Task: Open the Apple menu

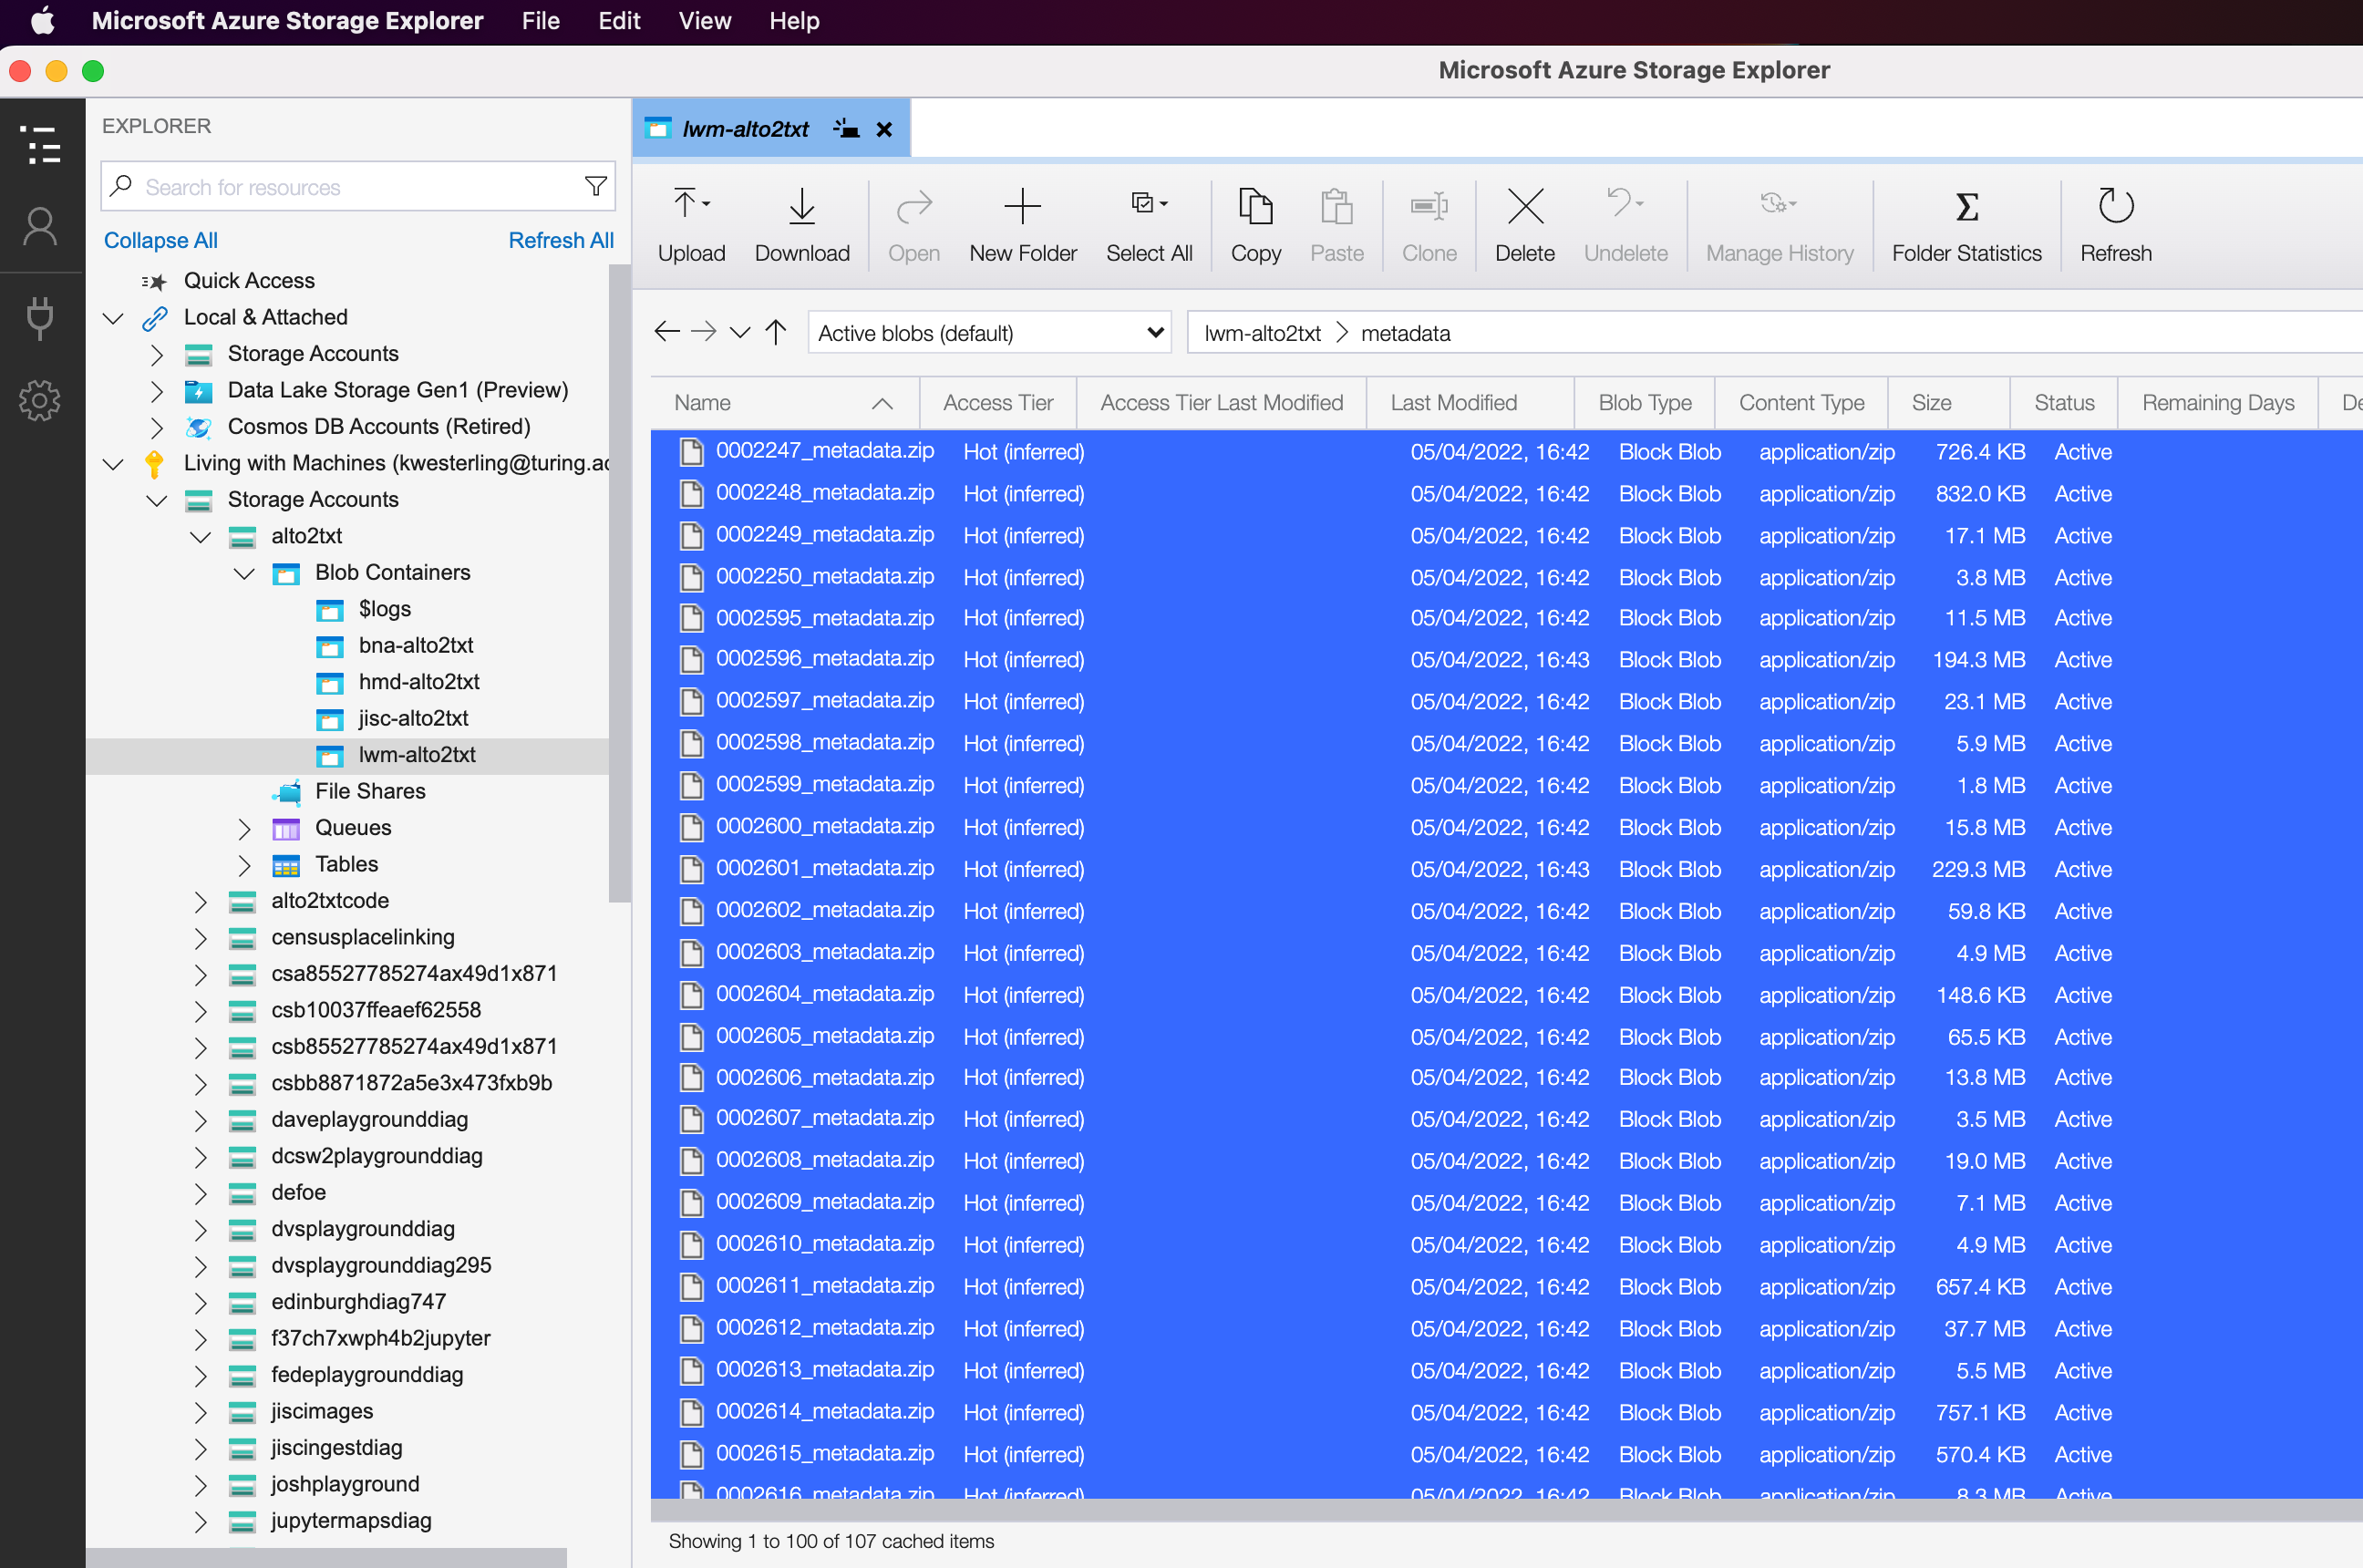Action: point(43,21)
